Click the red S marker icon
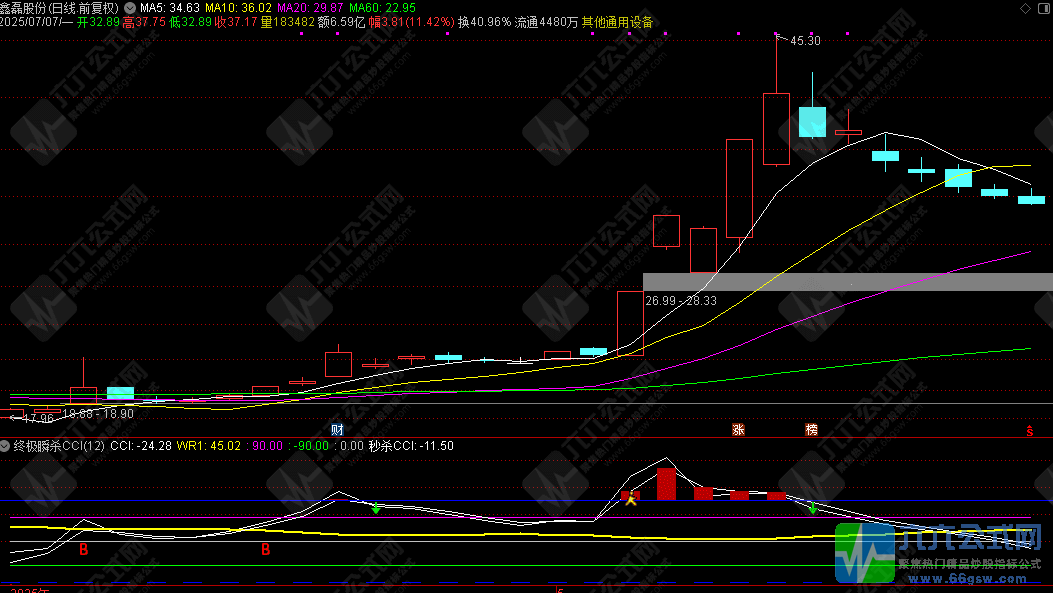This screenshot has height=593, width=1053. tap(1029, 431)
